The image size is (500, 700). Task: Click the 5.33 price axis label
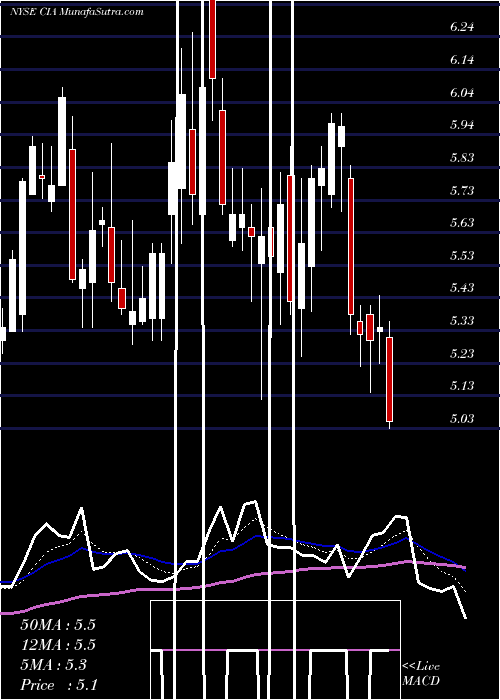[462, 321]
